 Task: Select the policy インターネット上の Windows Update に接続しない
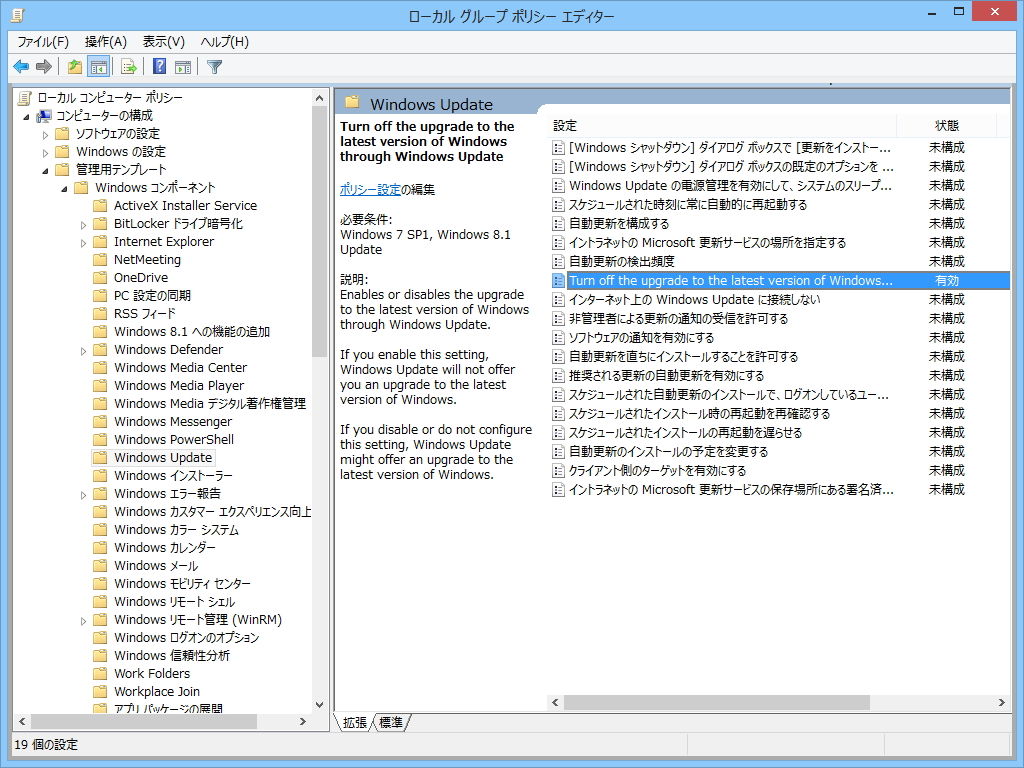click(695, 300)
